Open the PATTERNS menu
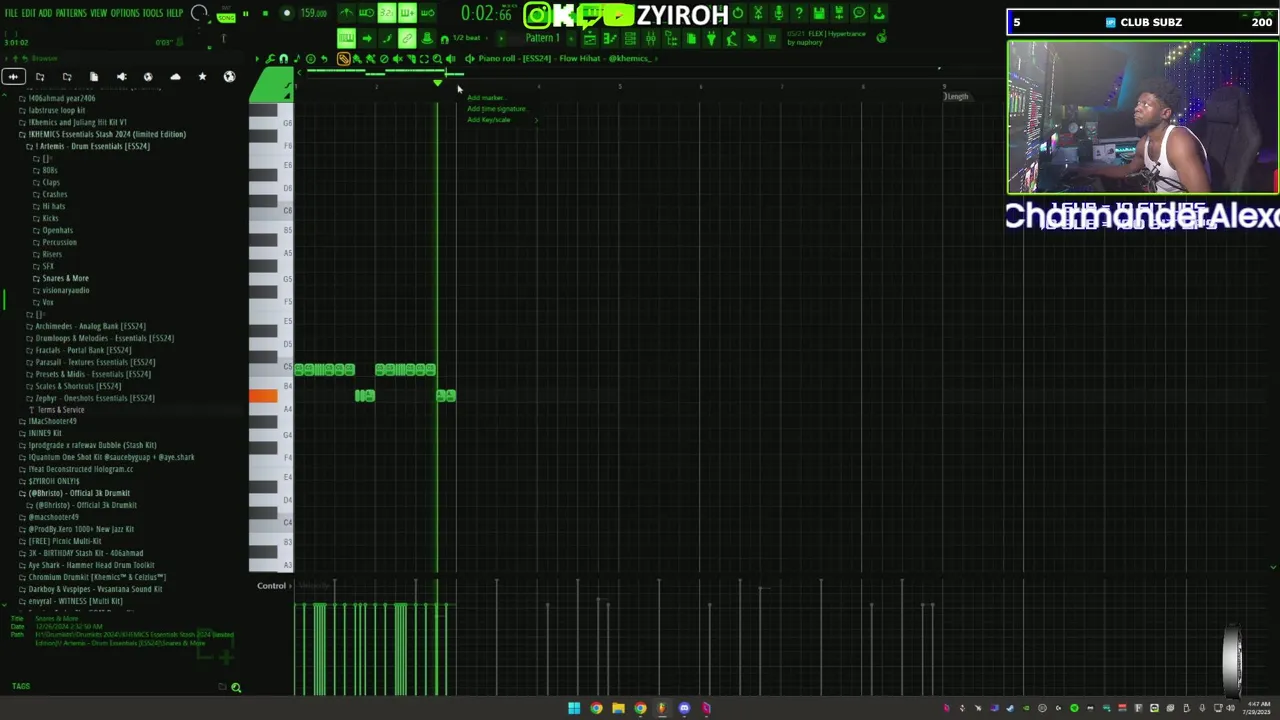The width and height of the screenshot is (1280, 720). (x=71, y=13)
